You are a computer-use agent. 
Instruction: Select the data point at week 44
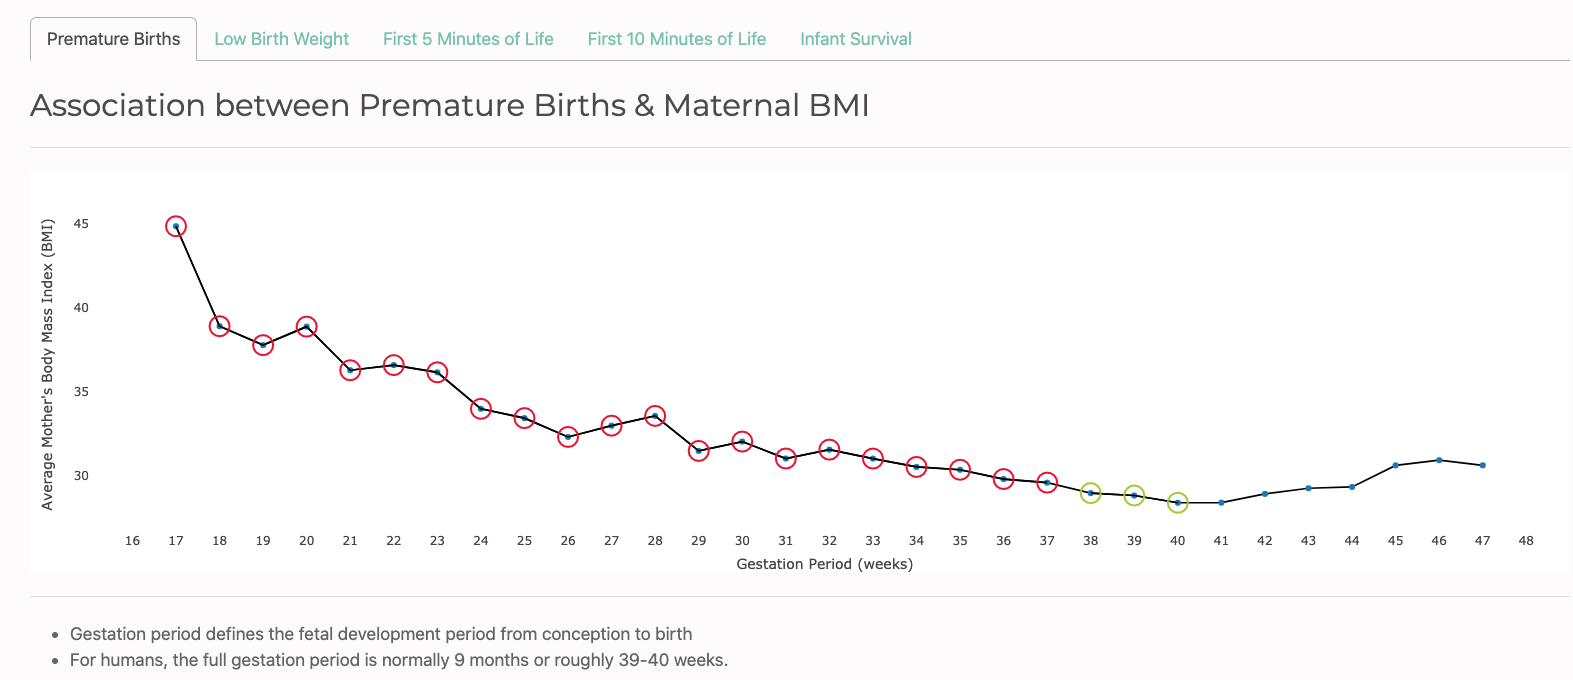click(1351, 486)
